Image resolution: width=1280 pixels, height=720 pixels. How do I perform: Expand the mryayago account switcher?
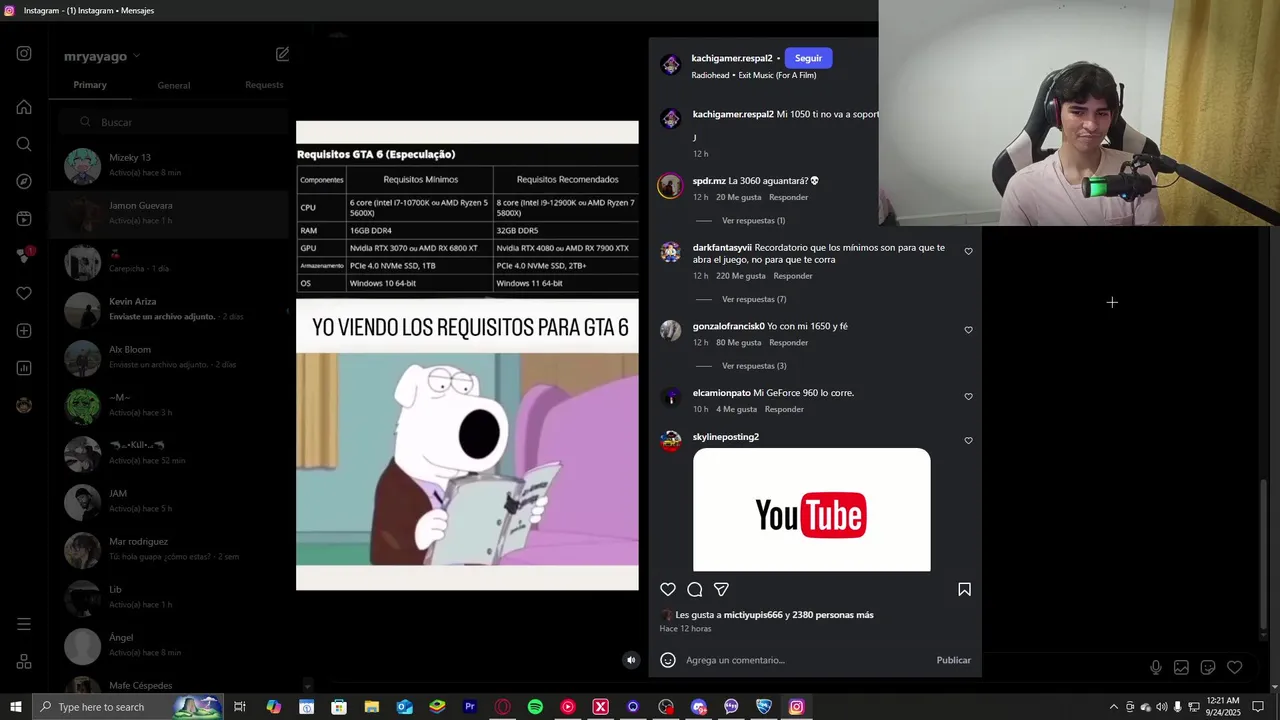point(102,56)
